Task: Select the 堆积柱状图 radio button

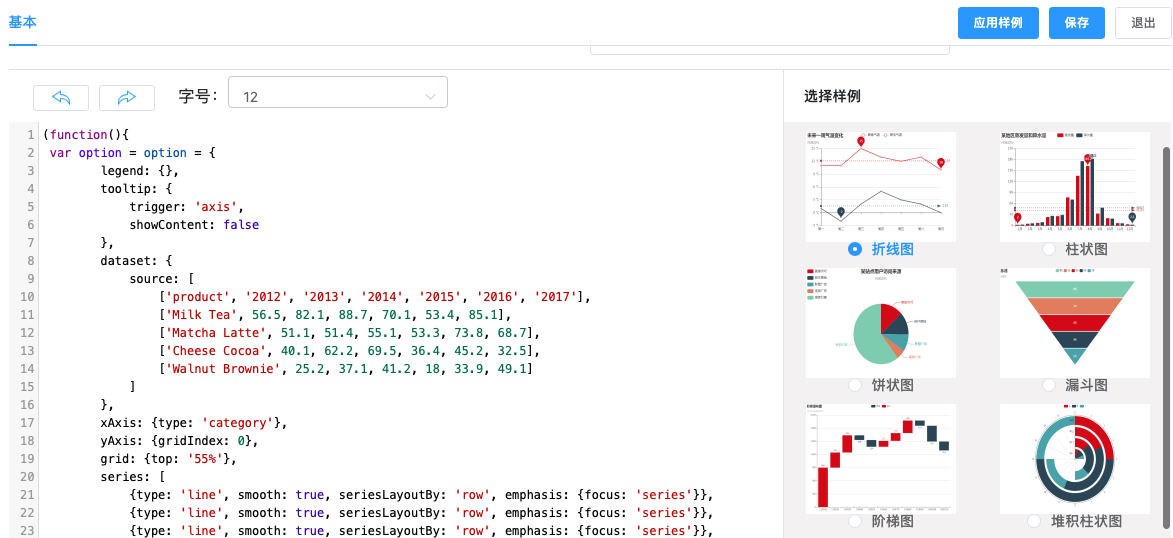Action: 1035,521
